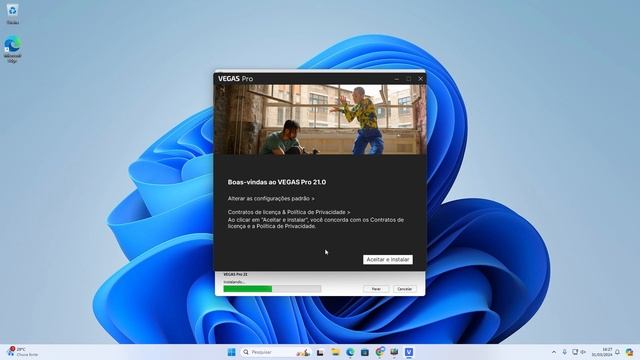Click the Parar button beside Cancelar

(376, 289)
